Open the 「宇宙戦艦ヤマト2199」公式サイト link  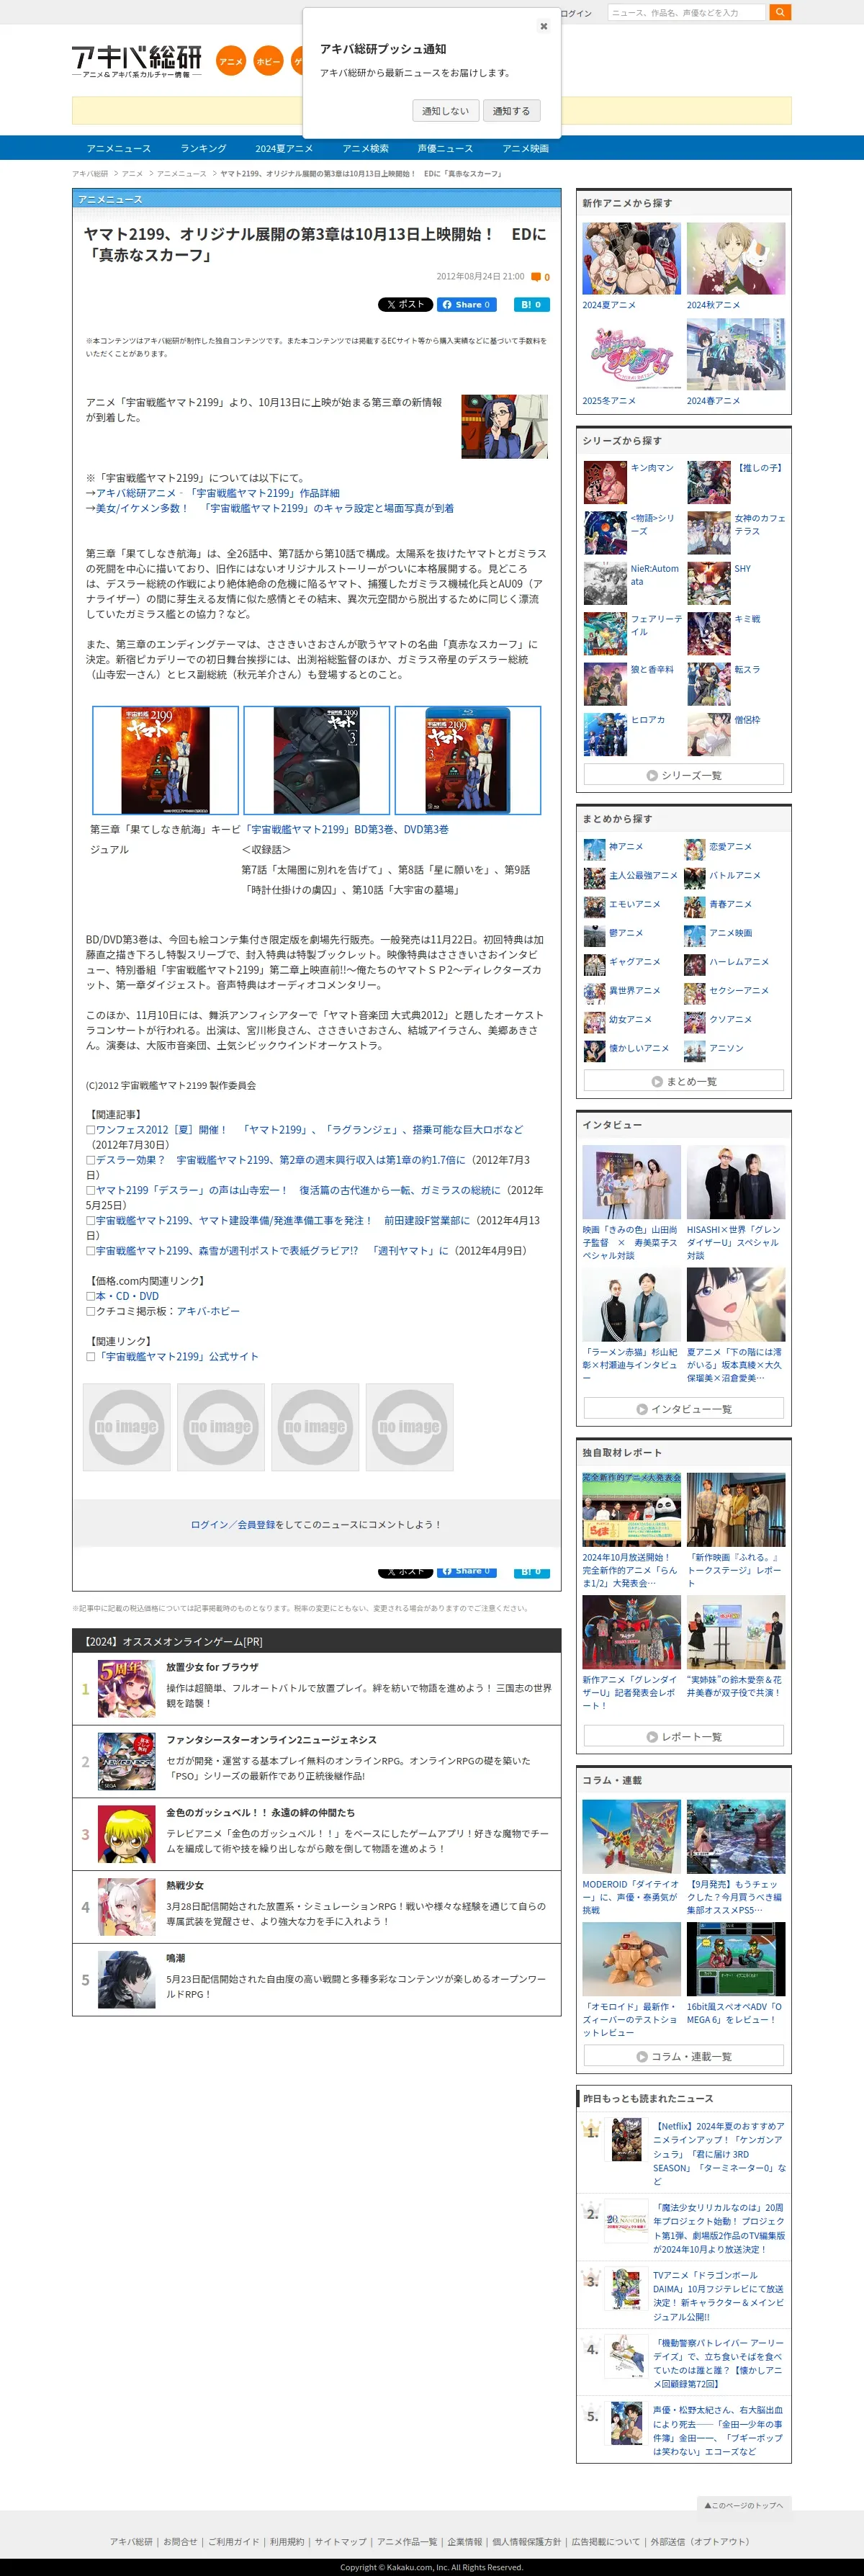coord(177,1357)
